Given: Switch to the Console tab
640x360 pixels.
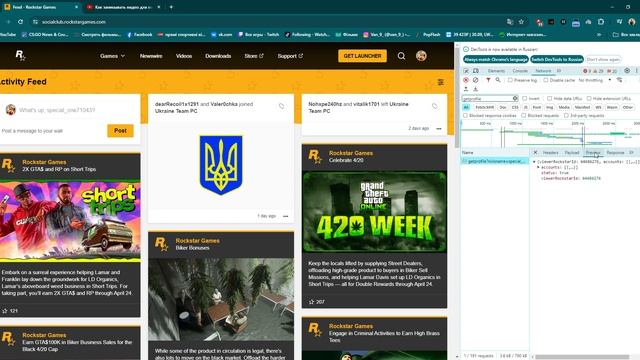Looking at the screenshot, I should 520,71.
